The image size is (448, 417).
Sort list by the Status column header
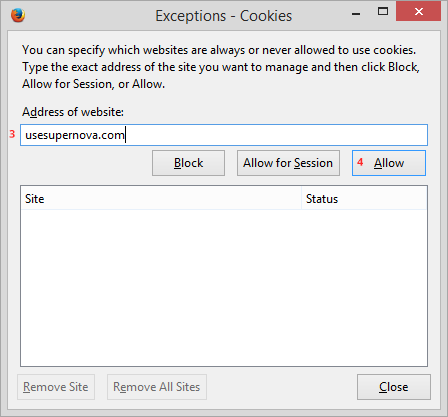[364, 199]
